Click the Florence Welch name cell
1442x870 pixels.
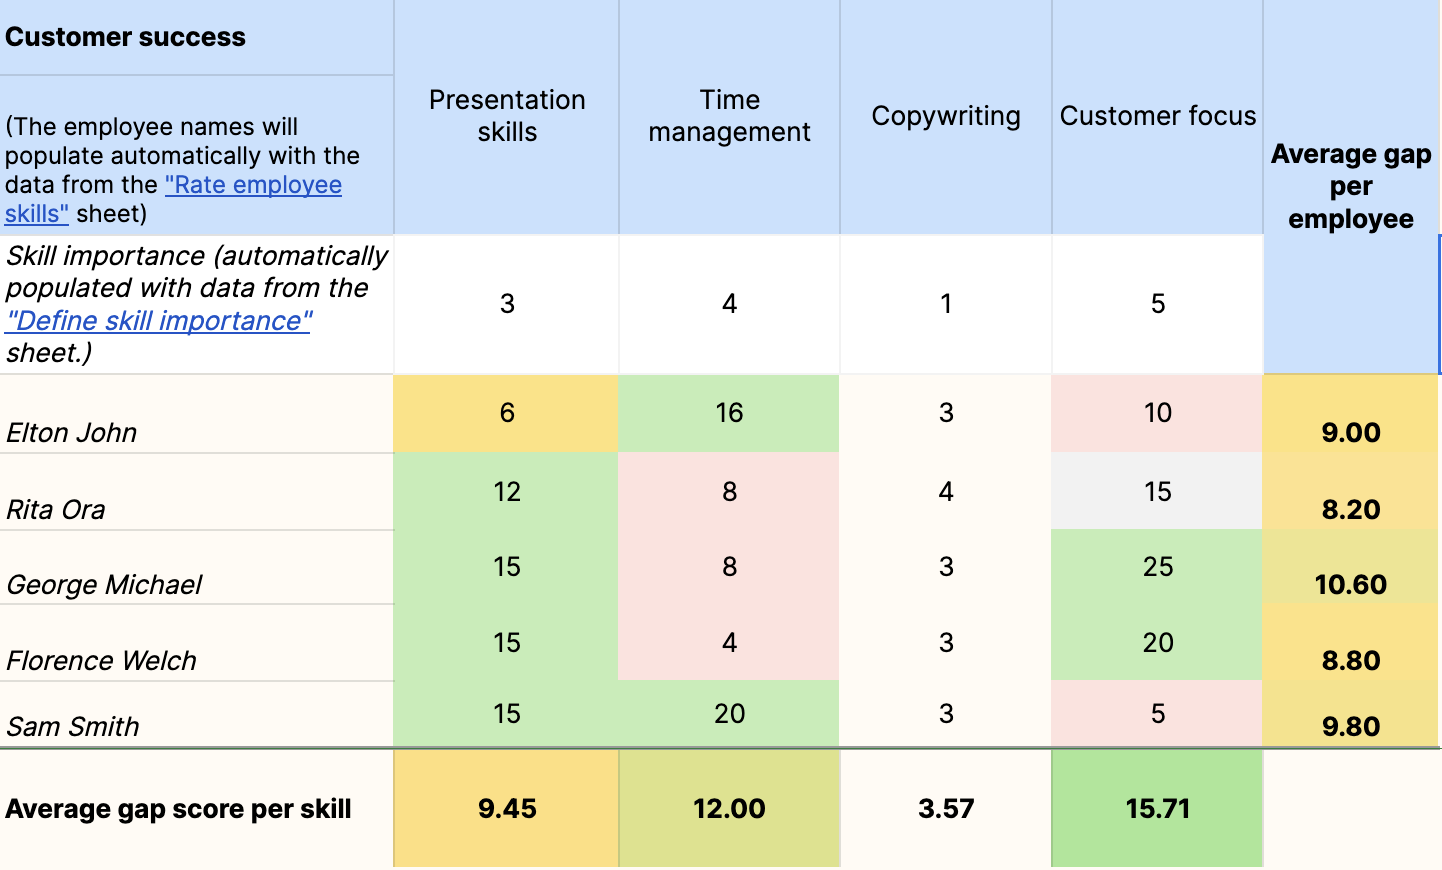tap(101, 660)
